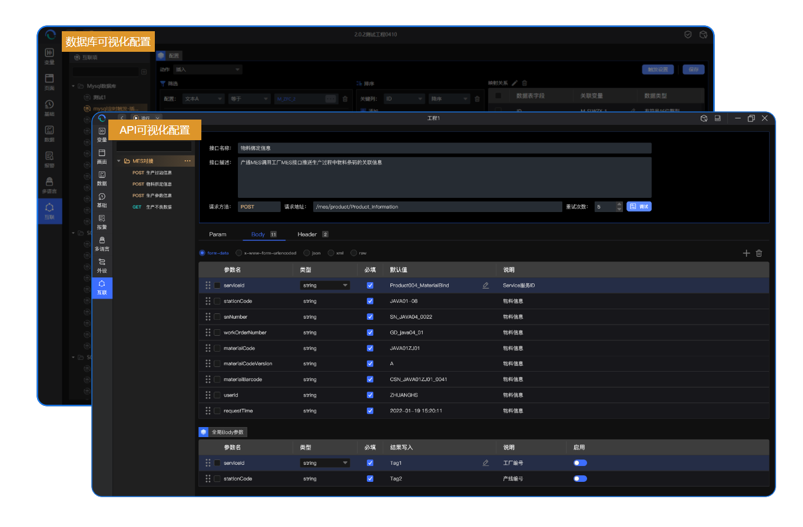803x527 pixels.
Task: Toggle the 启用 switch for Tag1 row
Action: 580,463
